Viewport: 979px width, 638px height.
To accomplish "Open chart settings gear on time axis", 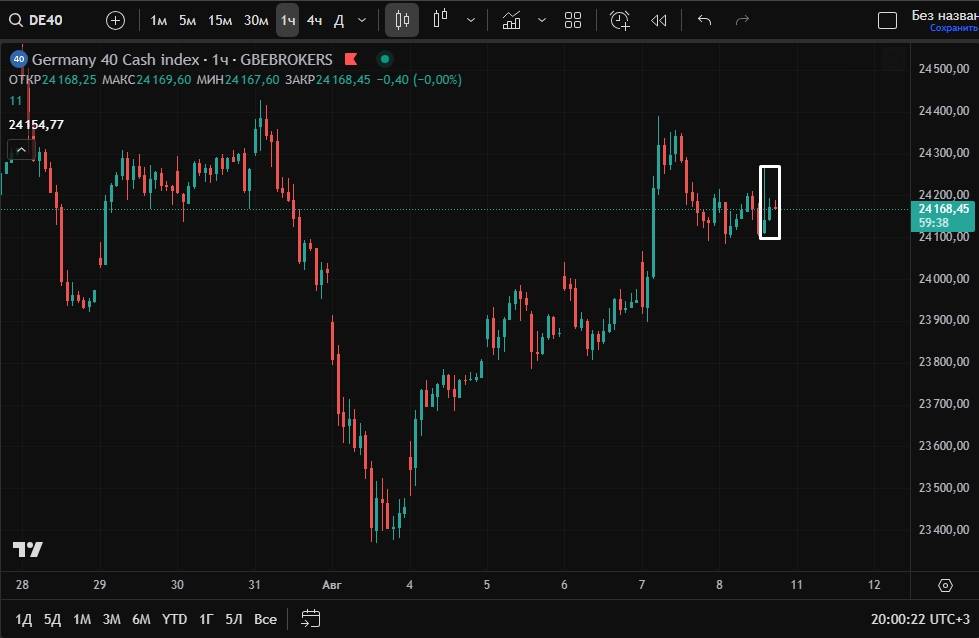I will click(945, 585).
